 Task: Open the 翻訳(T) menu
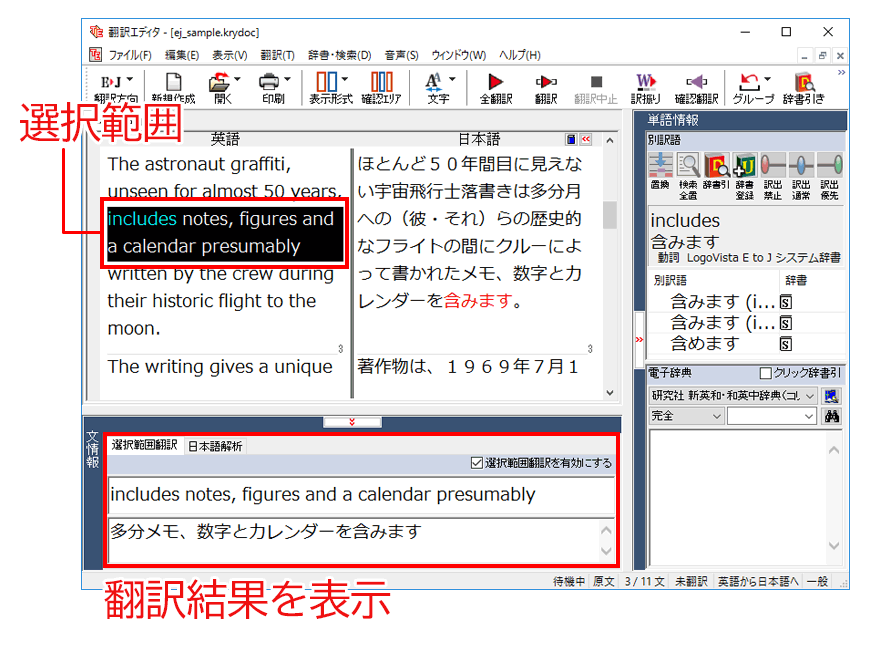click(278, 55)
